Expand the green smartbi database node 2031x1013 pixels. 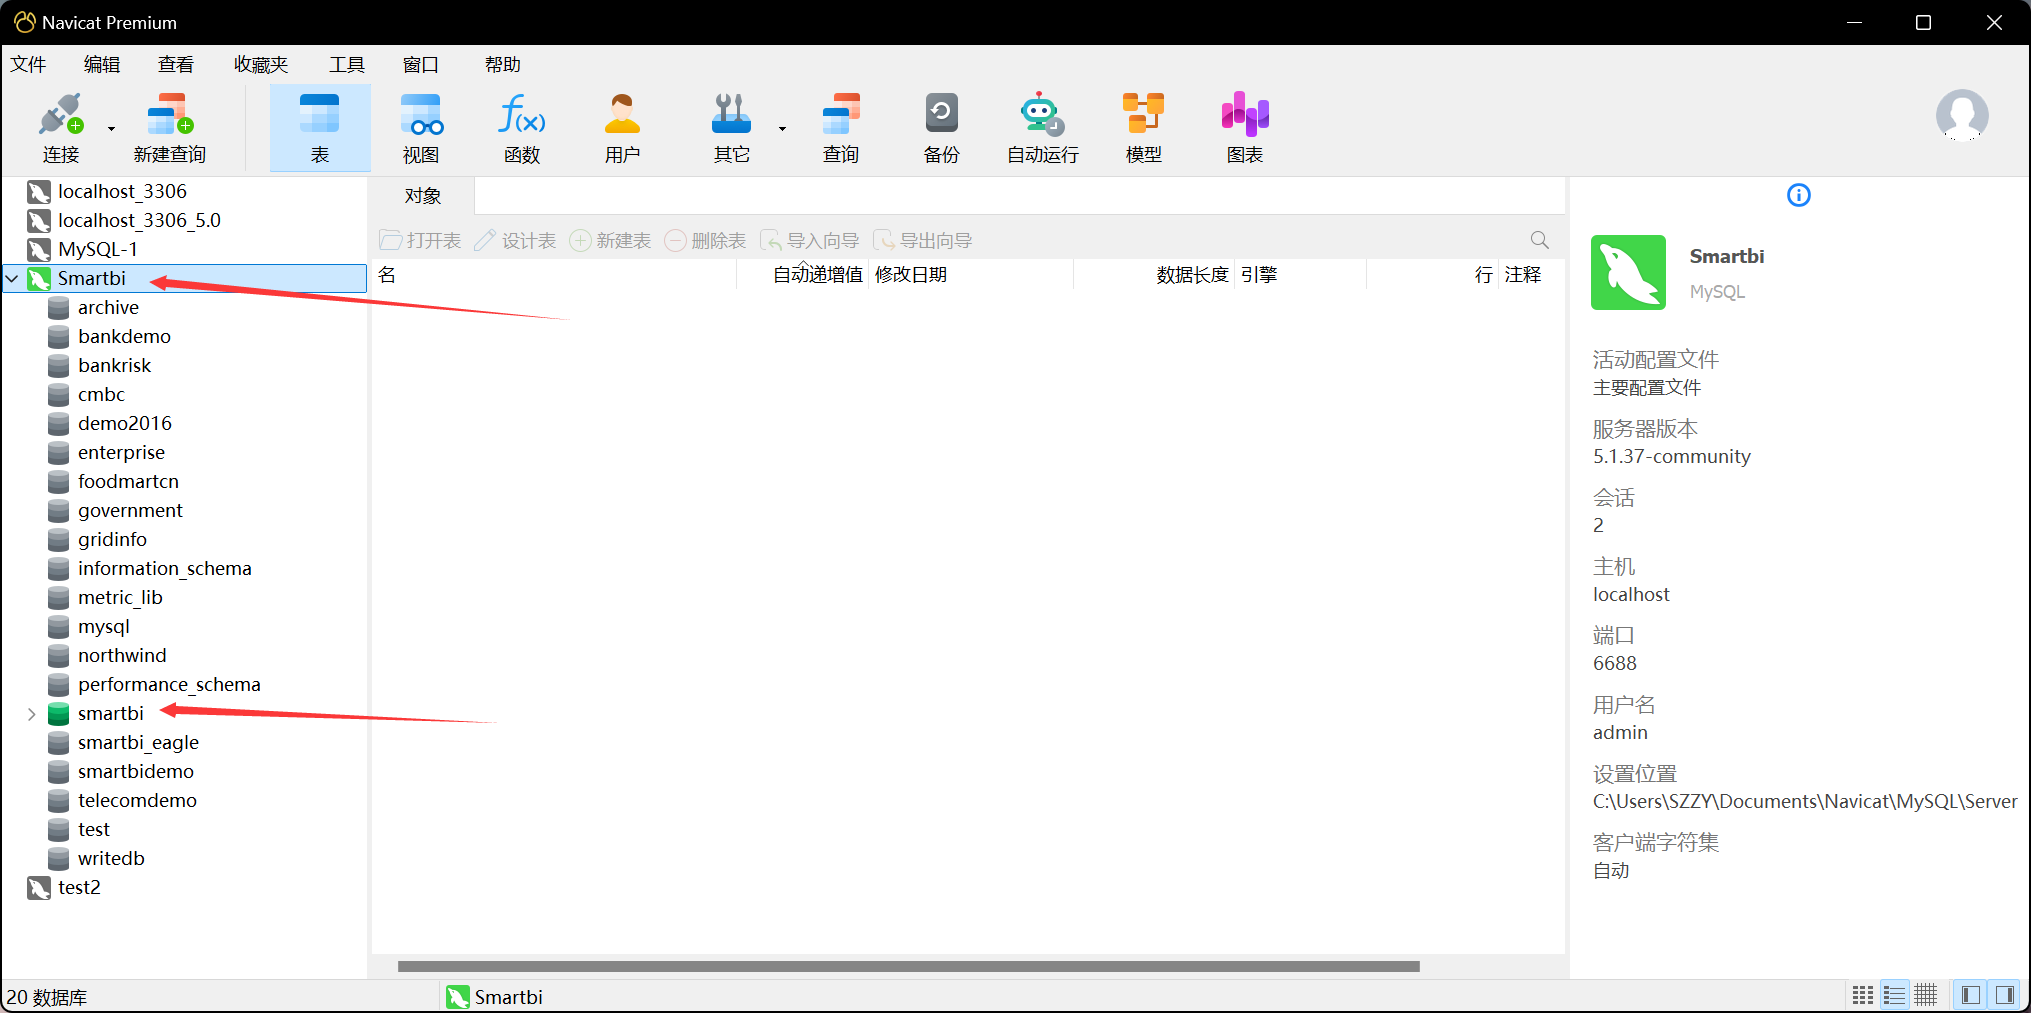coord(32,714)
